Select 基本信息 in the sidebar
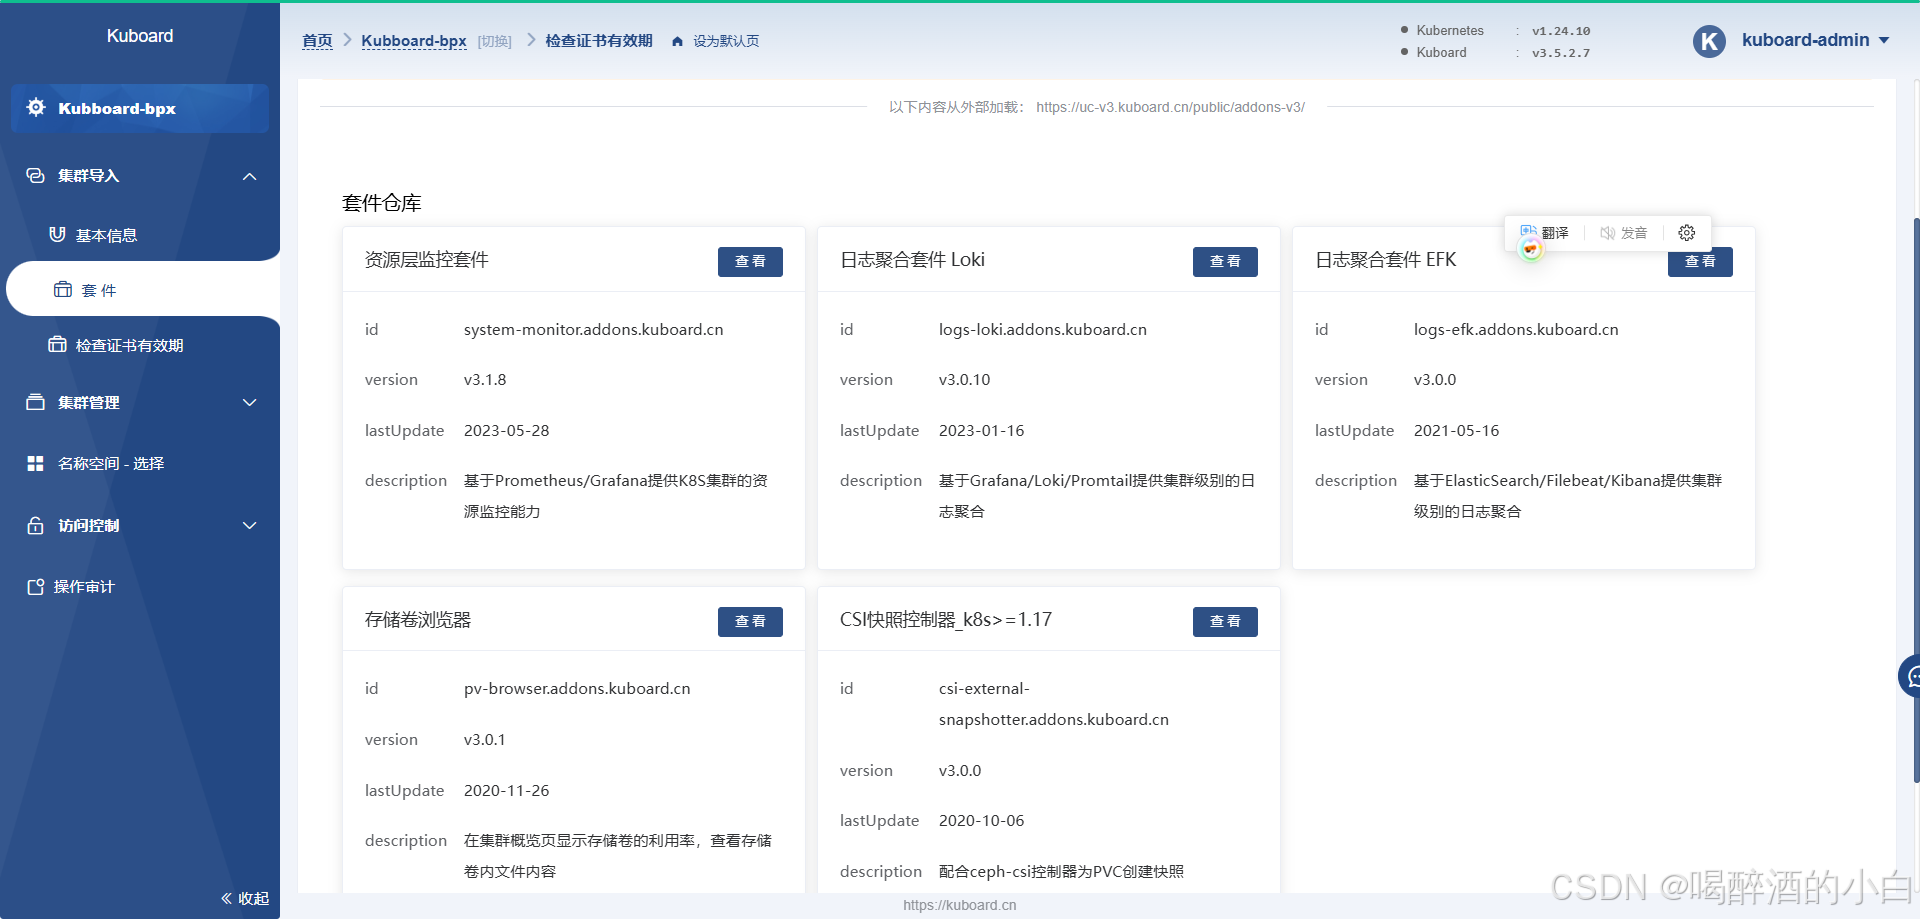This screenshot has width=1920, height=919. (x=106, y=236)
